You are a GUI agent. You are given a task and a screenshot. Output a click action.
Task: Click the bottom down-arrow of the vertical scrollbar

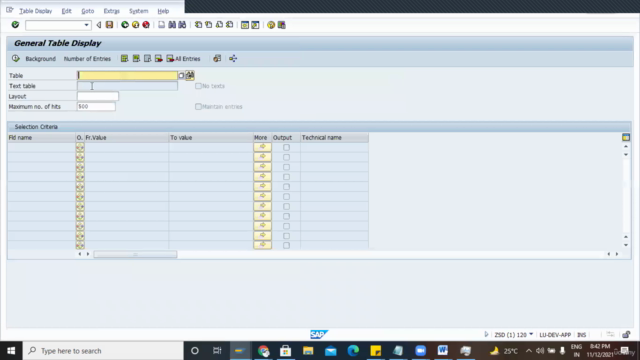coord(626,245)
